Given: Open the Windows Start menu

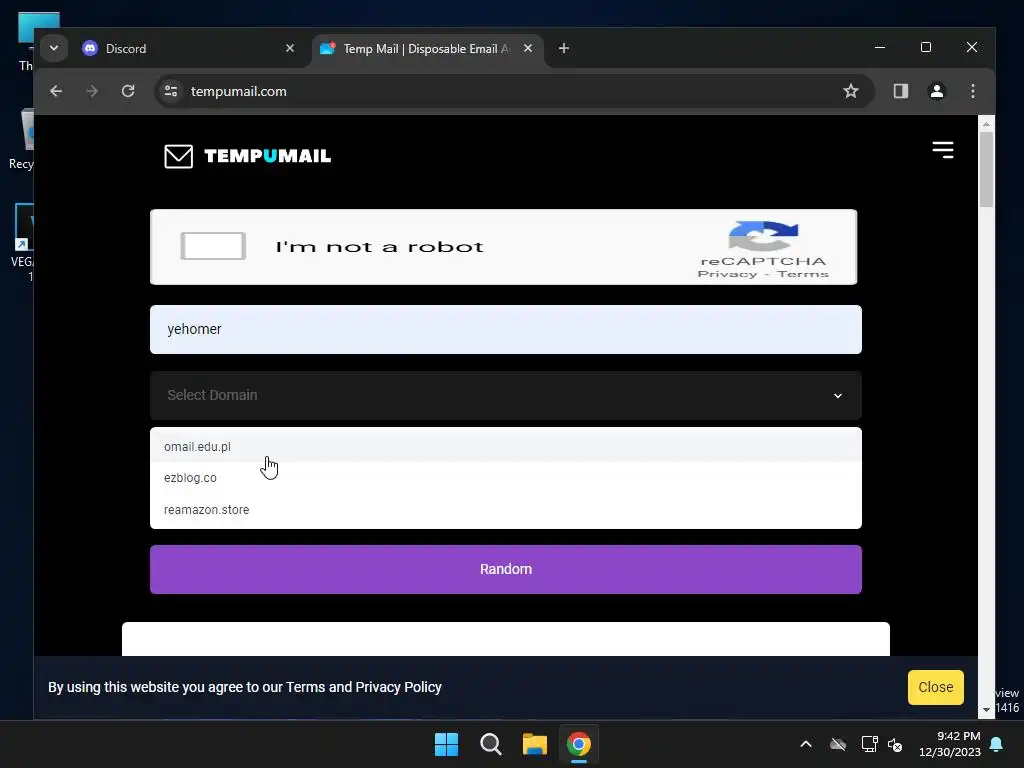Looking at the screenshot, I should 447,744.
